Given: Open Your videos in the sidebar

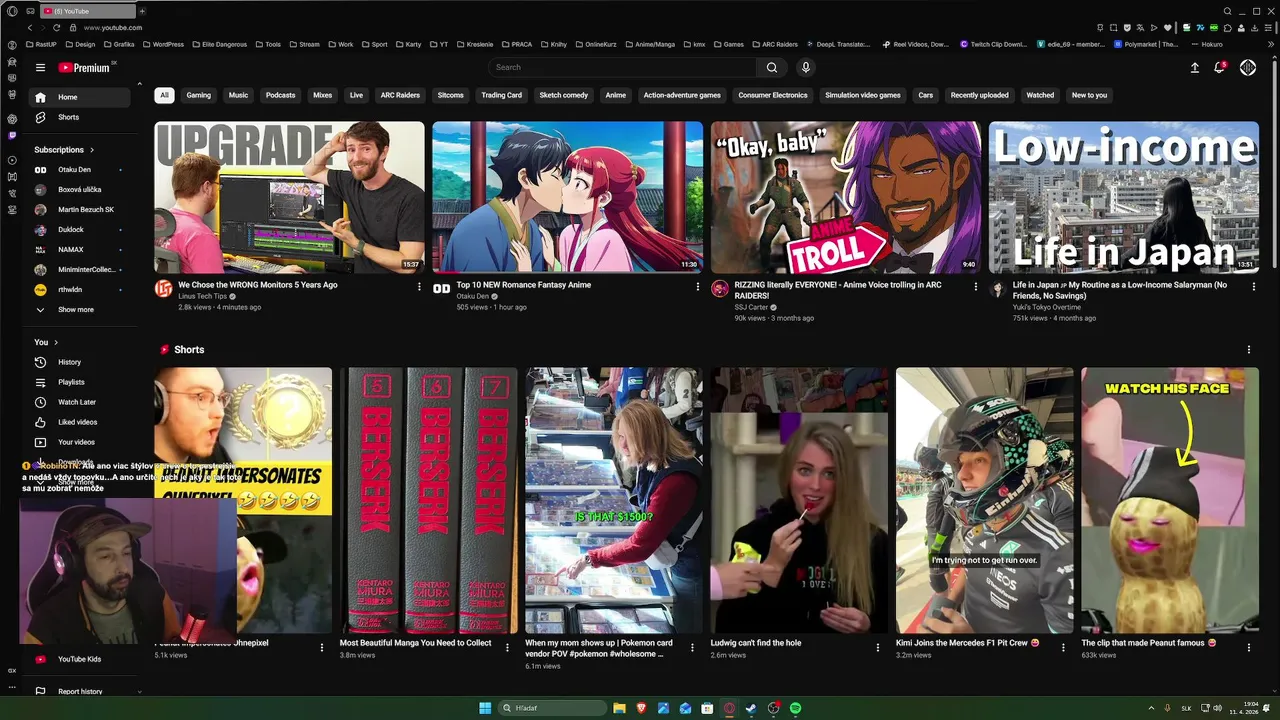Looking at the screenshot, I should coord(80,442).
